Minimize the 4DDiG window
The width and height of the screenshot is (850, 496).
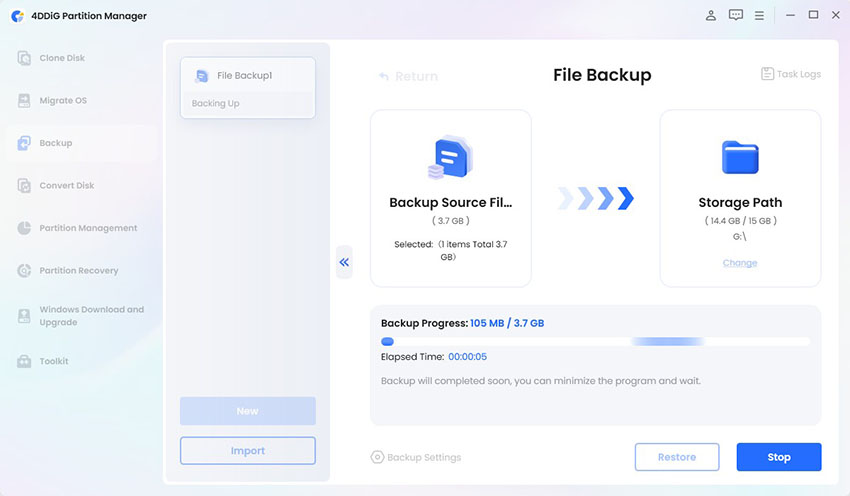[790, 15]
